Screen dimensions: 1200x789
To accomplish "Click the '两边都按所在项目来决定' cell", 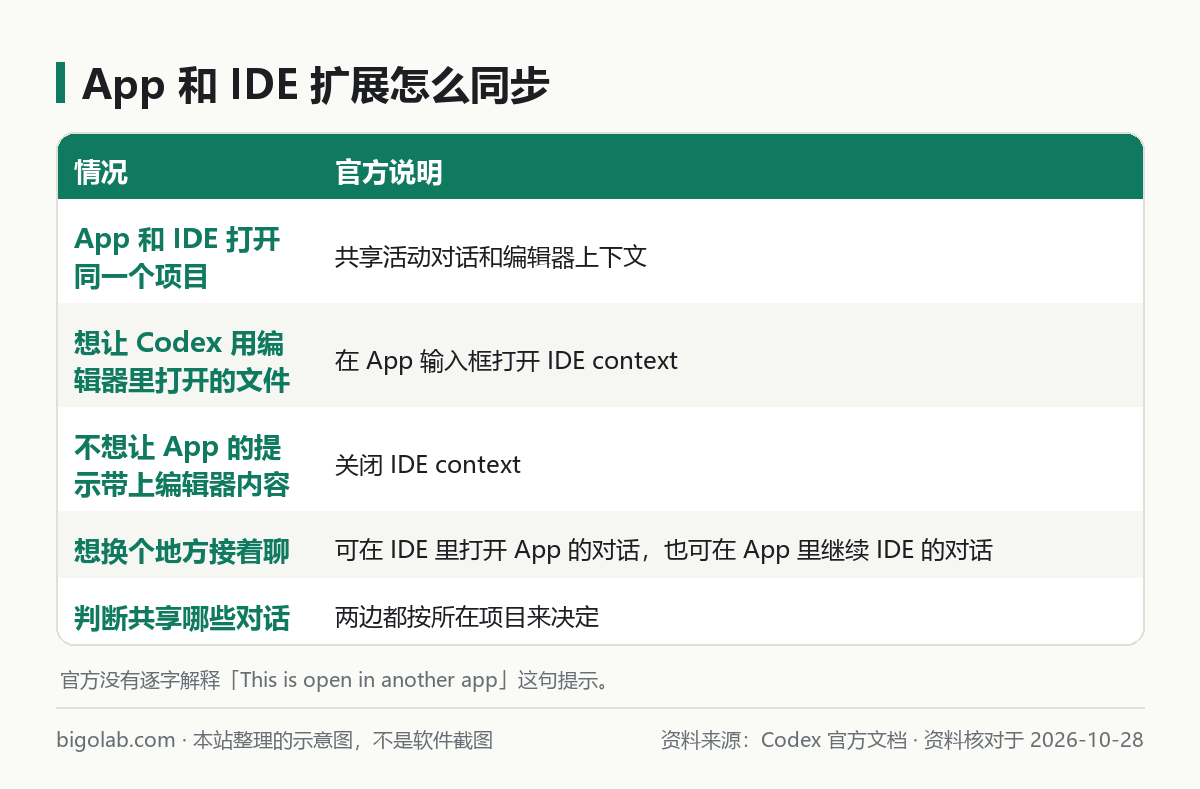I will tap(467, 618).
